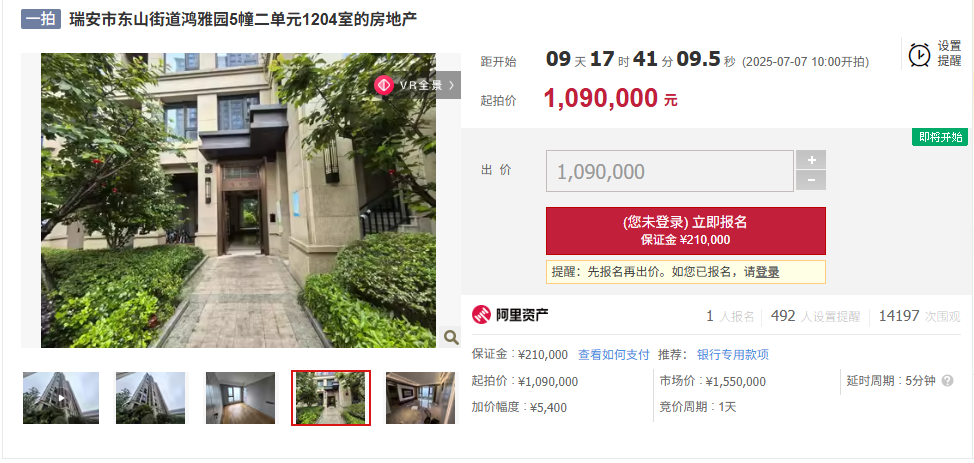The width and height of the screenshot is (974, 463).
Task: Open the 查看如何支付 link
Action: (614, 354)
